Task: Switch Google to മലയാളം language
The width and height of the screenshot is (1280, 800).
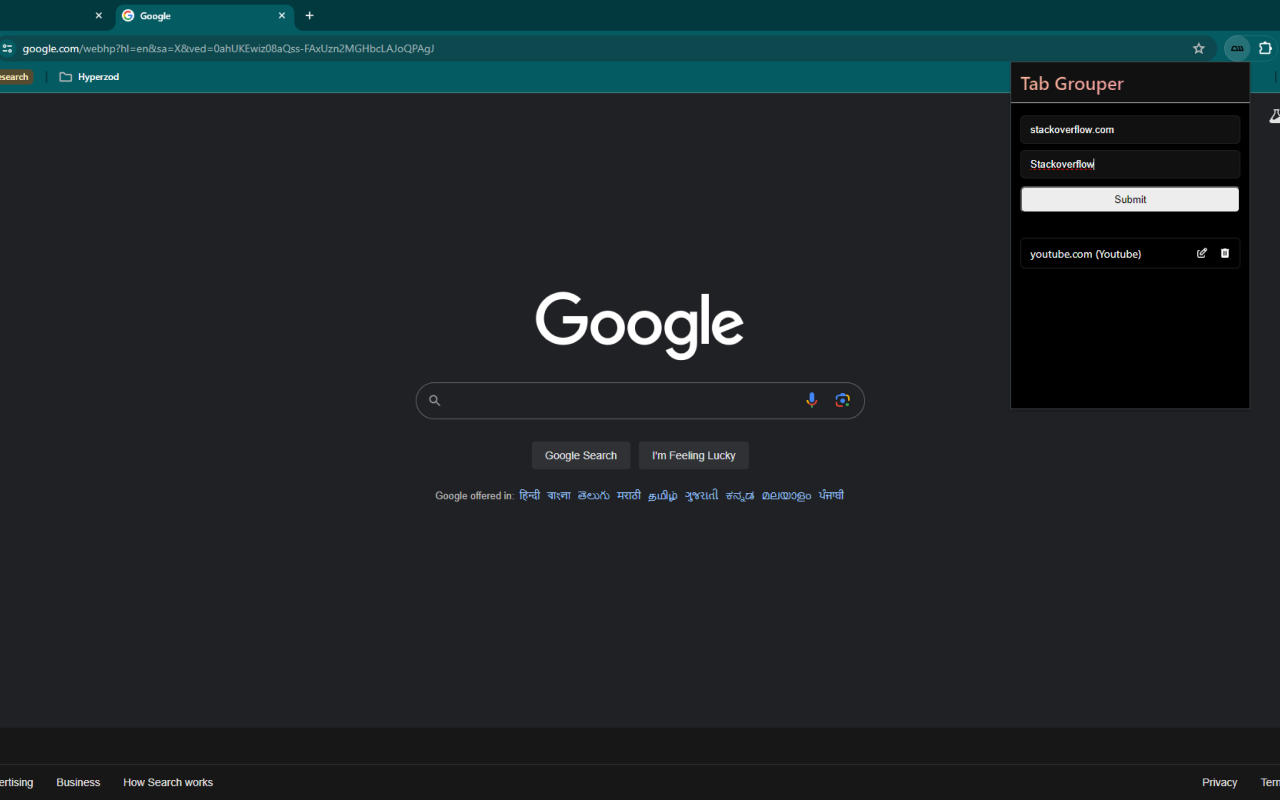Action: [787, 495]
